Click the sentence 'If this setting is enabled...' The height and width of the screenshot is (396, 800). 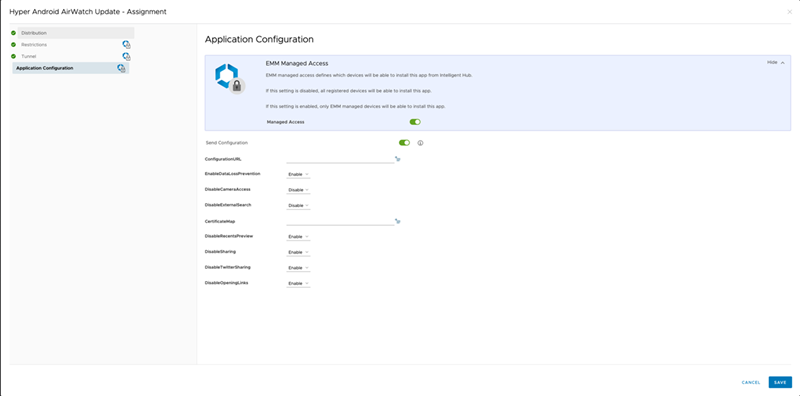click(x=356, y=106)
